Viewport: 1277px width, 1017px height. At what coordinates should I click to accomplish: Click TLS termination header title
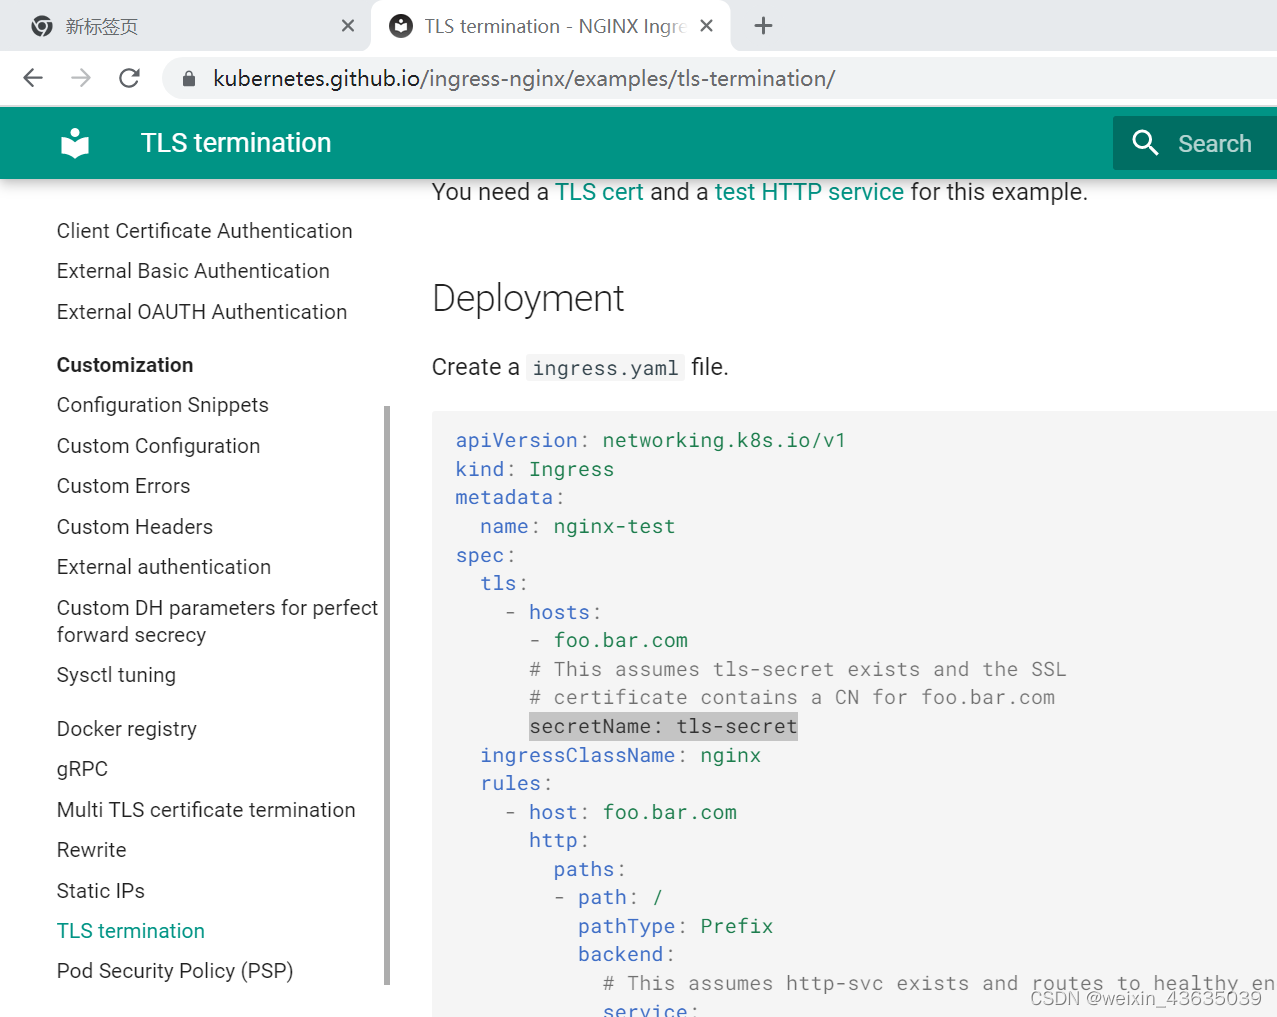(236, 143)
